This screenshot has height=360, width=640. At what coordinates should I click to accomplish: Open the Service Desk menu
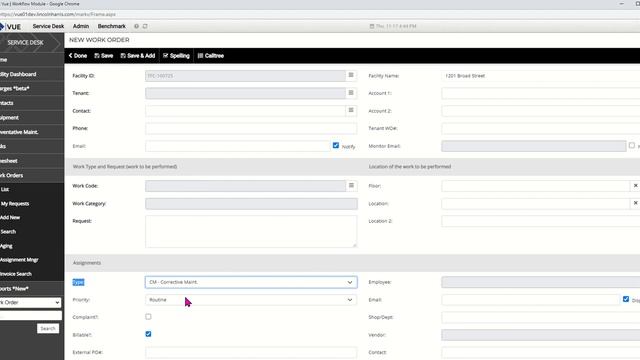pyautogui.click(x=48, y=26)
